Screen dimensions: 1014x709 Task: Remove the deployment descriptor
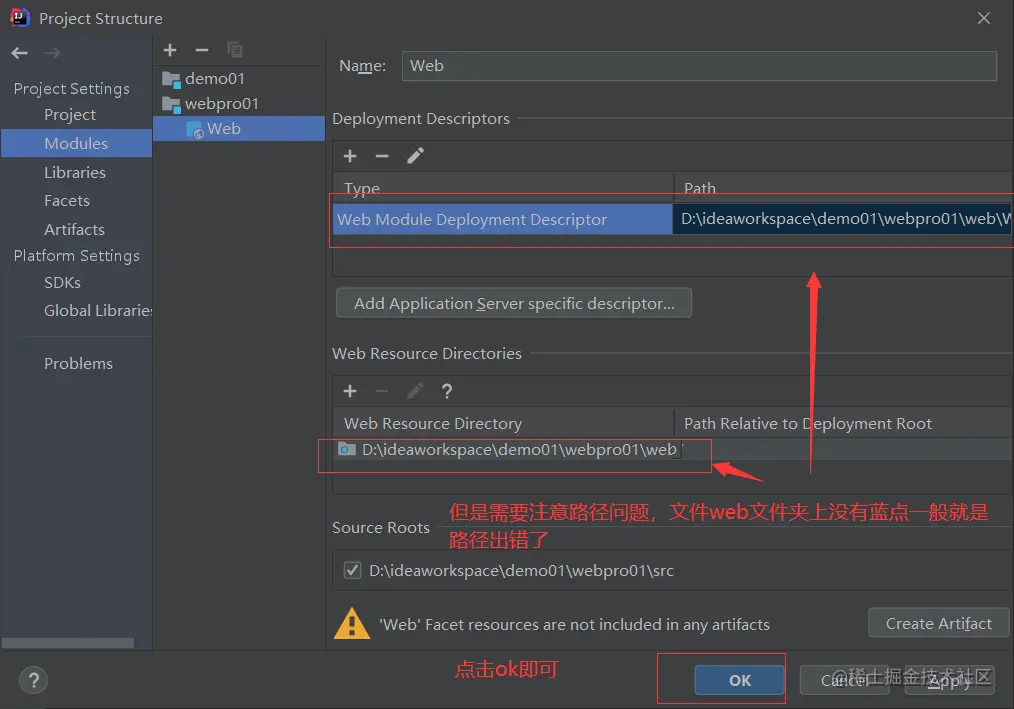click(x=382, y=156)
